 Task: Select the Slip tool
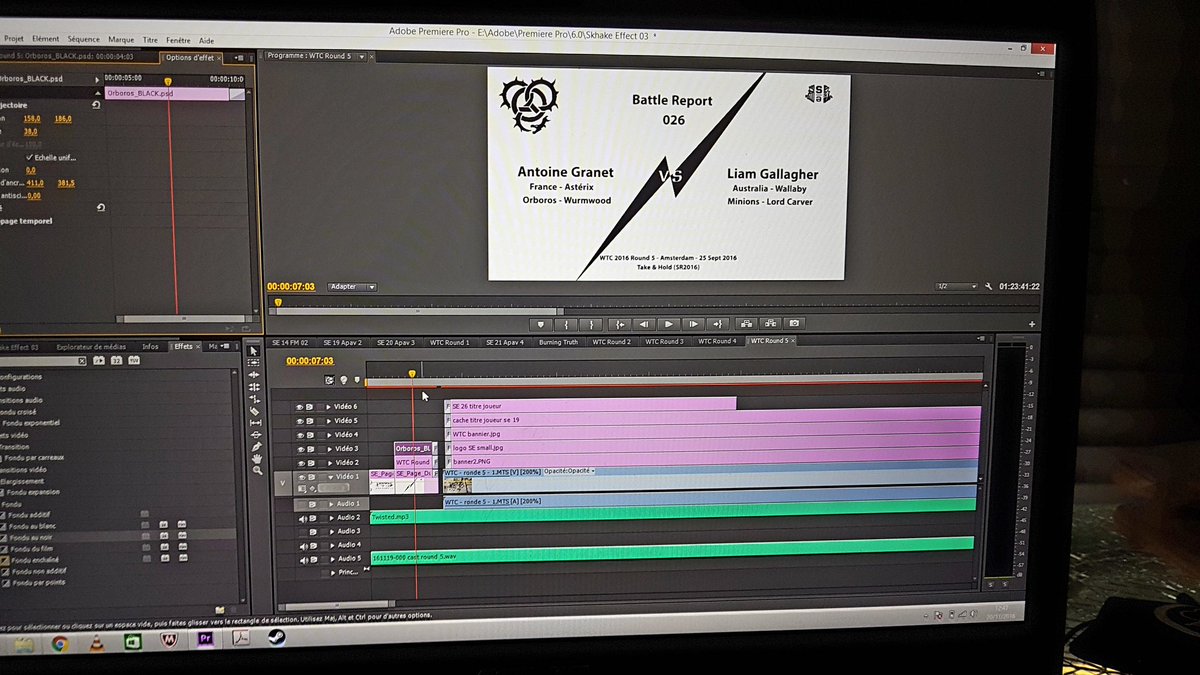click(255, 423)
